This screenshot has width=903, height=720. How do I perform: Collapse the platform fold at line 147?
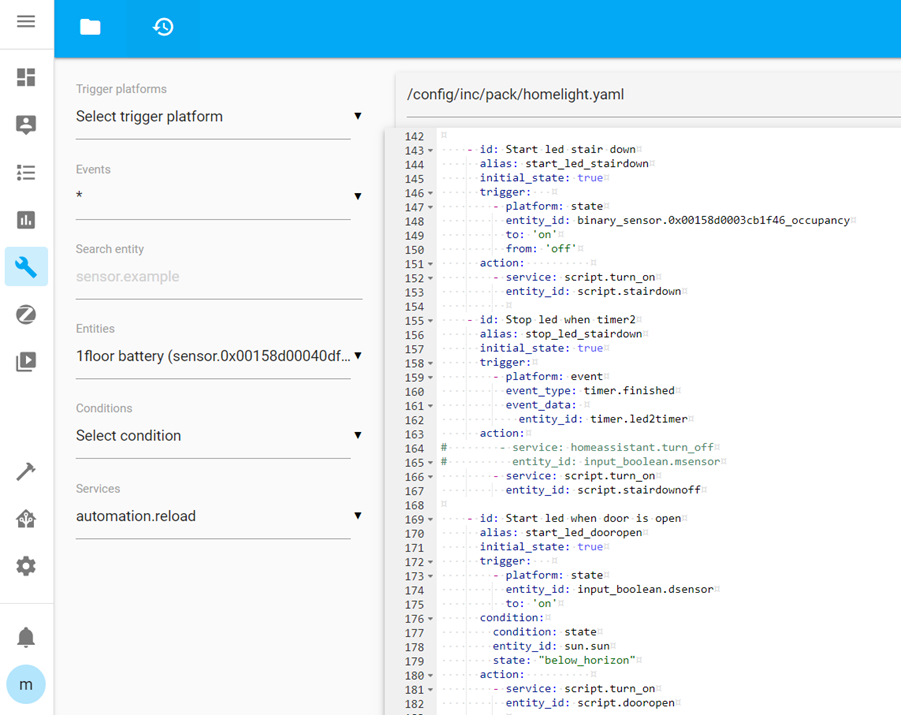tap(430, 208)
